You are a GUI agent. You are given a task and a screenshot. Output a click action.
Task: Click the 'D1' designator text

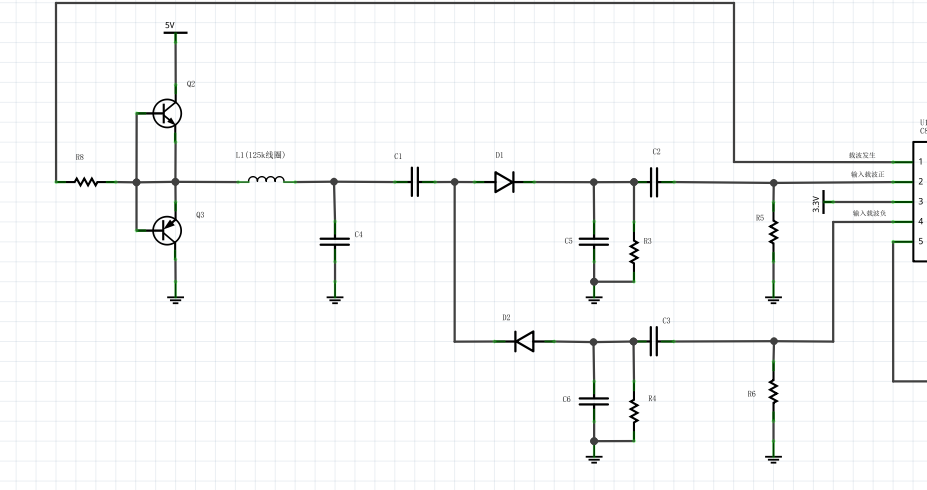click(500, 155)
